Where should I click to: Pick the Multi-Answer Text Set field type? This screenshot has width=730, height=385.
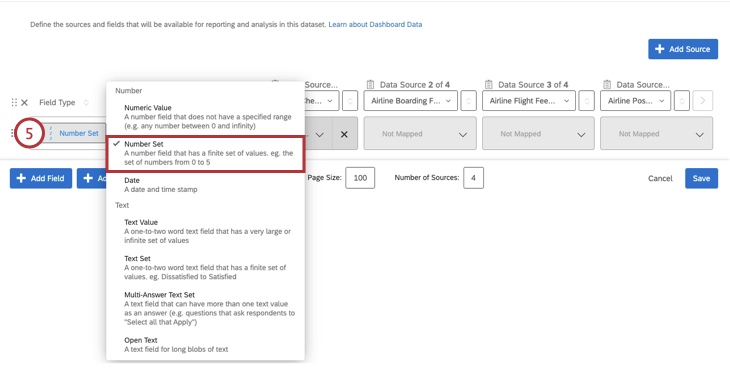[205, 308]
